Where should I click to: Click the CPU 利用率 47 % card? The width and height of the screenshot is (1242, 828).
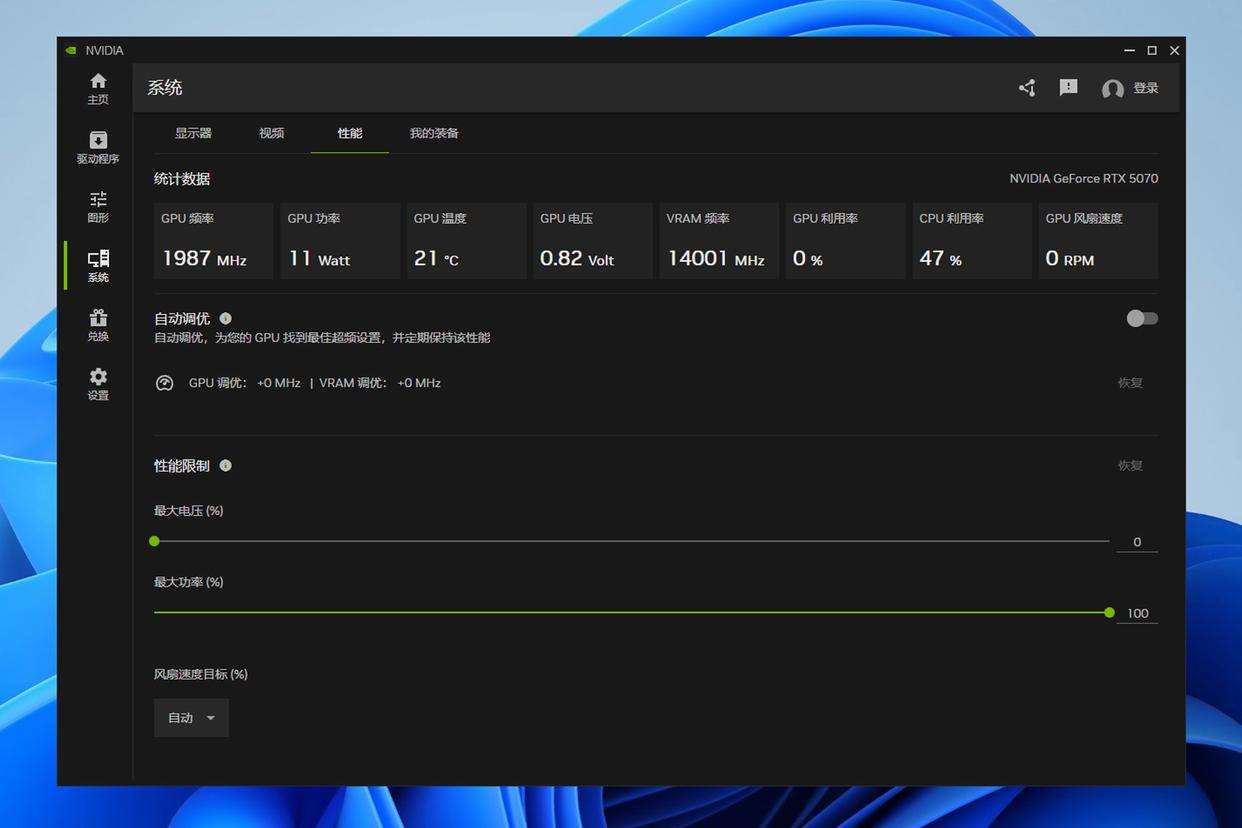coord(972,241)
